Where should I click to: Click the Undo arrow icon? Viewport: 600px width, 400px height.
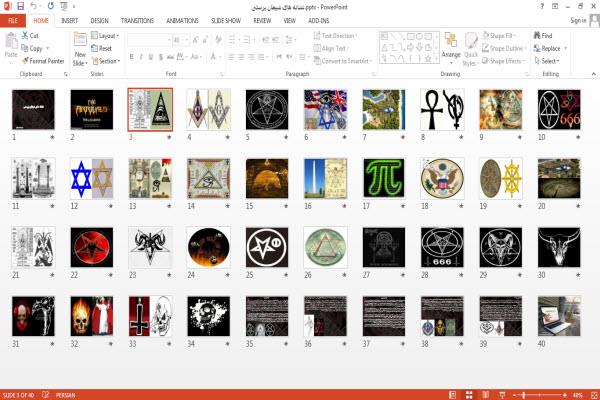(x=34, y=6)
